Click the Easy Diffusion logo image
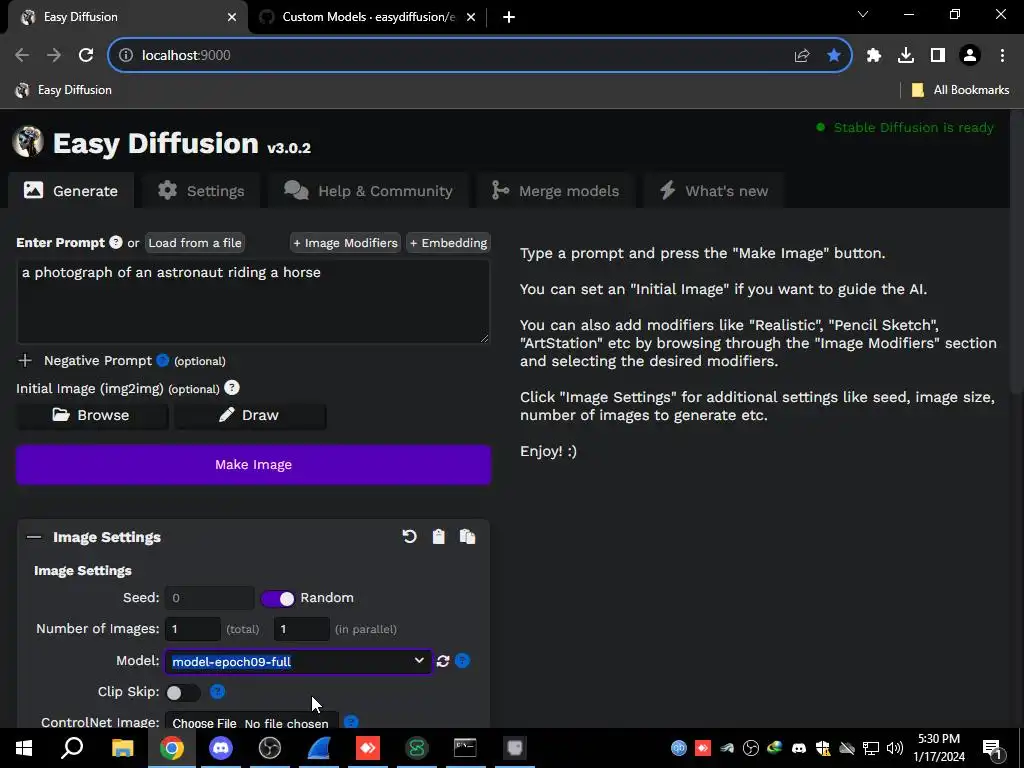 (x=28, y=142)
